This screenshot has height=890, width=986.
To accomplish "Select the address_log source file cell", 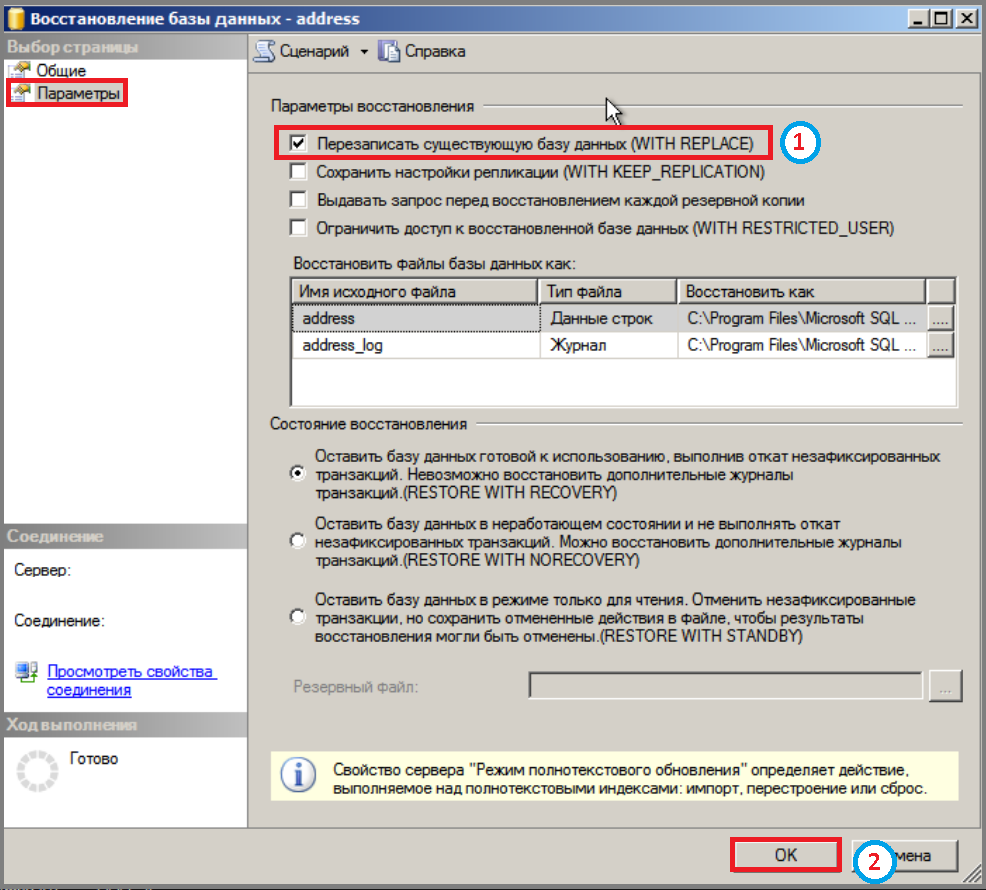I will coord(416,345).
